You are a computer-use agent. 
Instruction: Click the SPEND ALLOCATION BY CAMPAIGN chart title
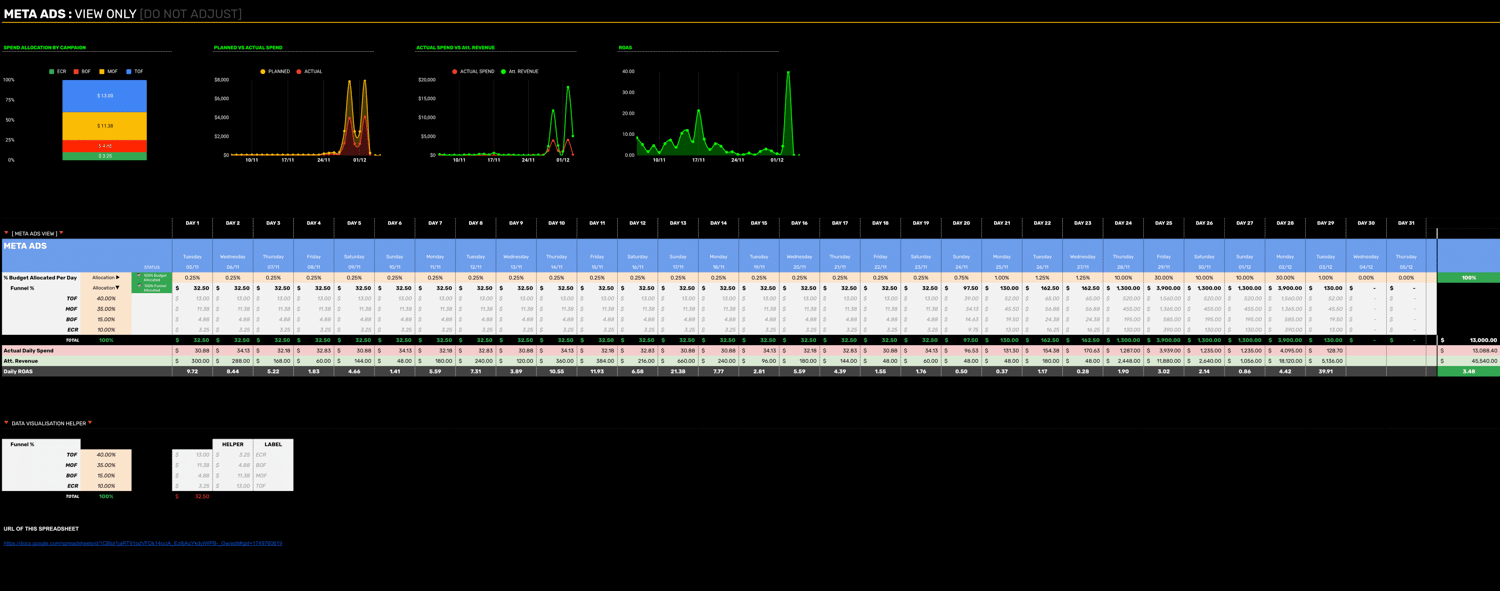(x=45, y=47)
